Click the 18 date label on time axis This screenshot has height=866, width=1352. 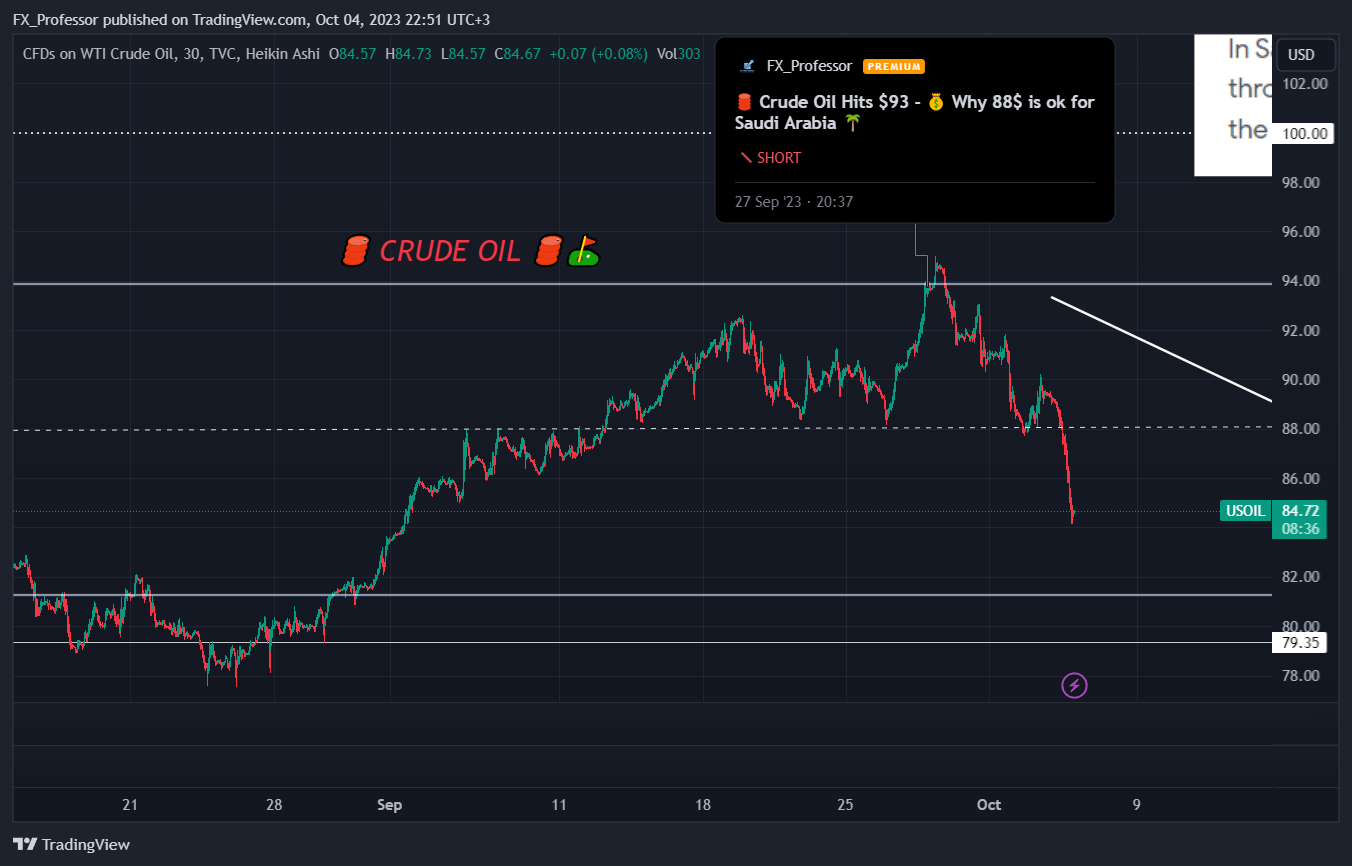(703, 804)
